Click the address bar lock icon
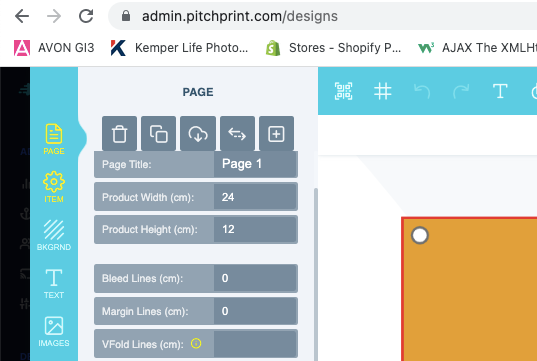This screenshot has height=361, width=537. 126,16
